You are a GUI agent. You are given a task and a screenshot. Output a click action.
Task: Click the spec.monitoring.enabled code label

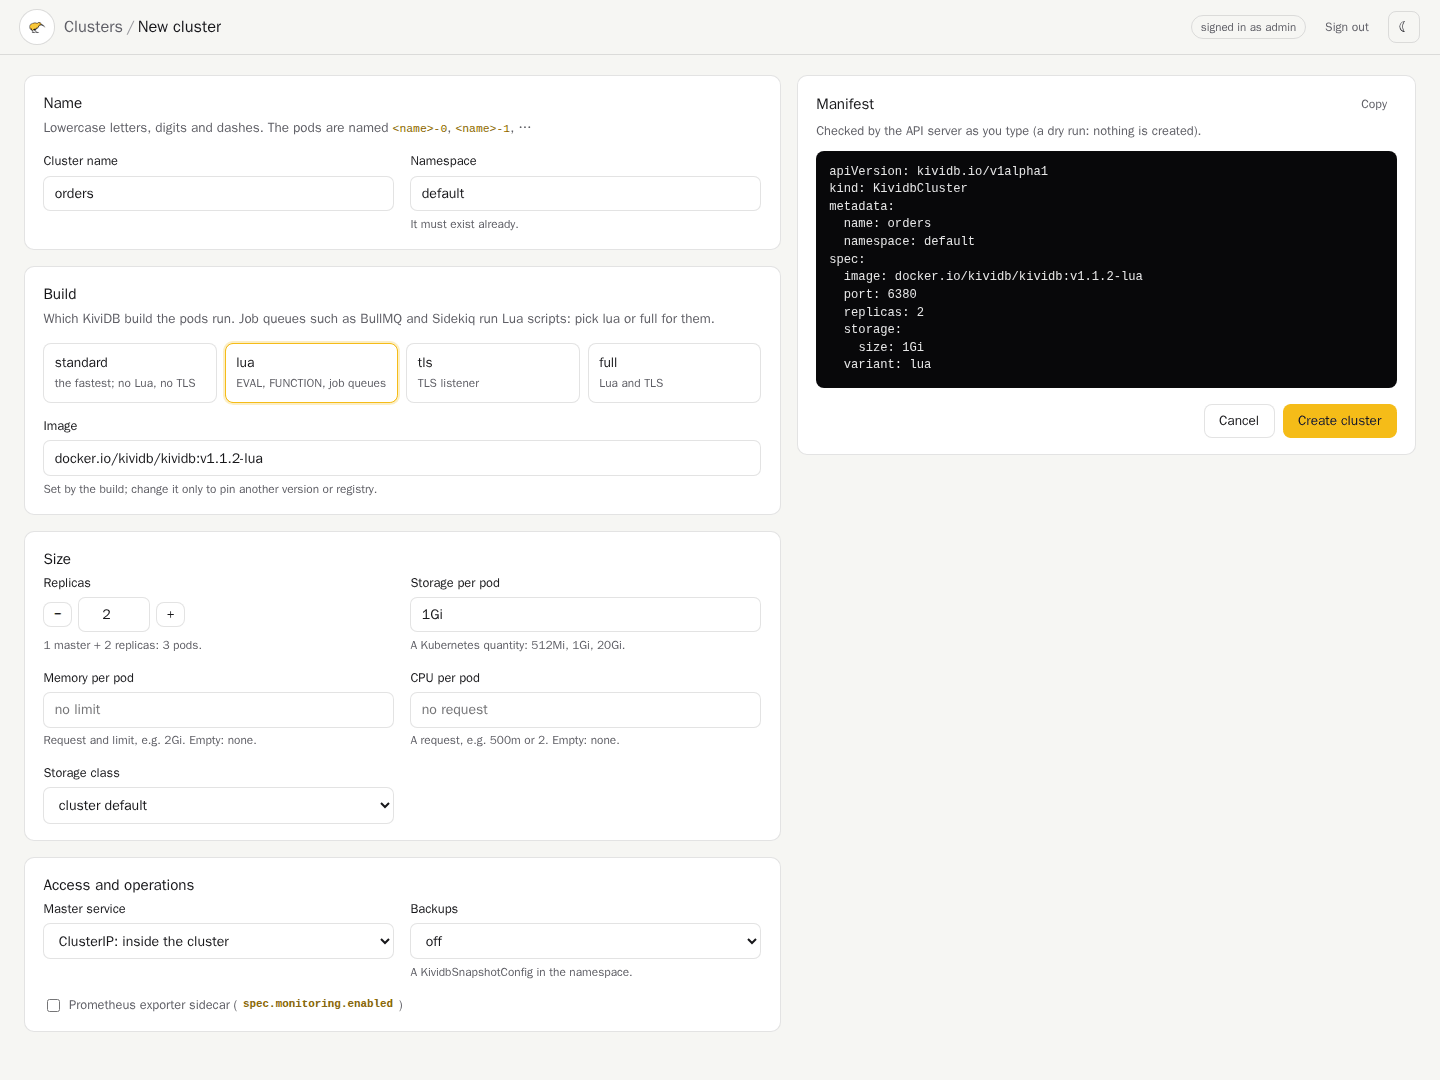[318, 1004]
